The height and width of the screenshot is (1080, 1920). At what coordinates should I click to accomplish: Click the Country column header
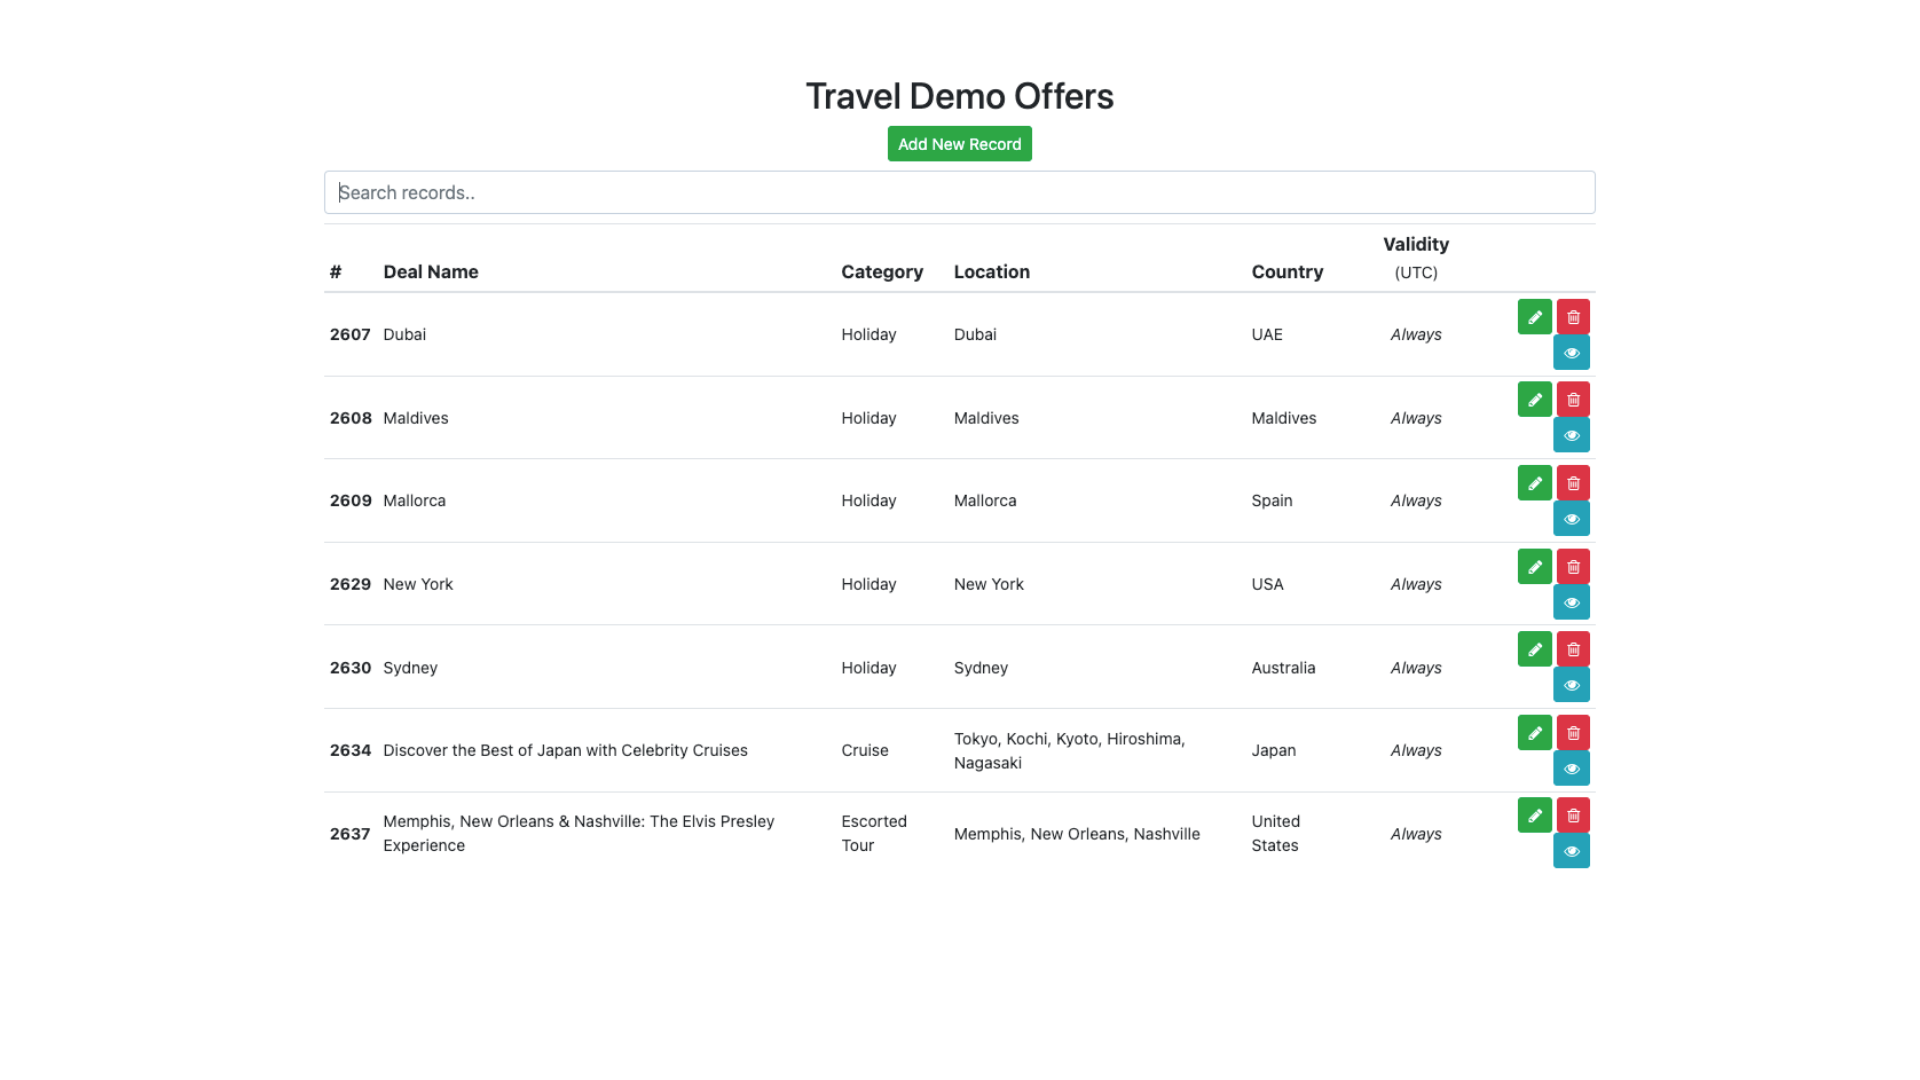tap(1287, 271)
